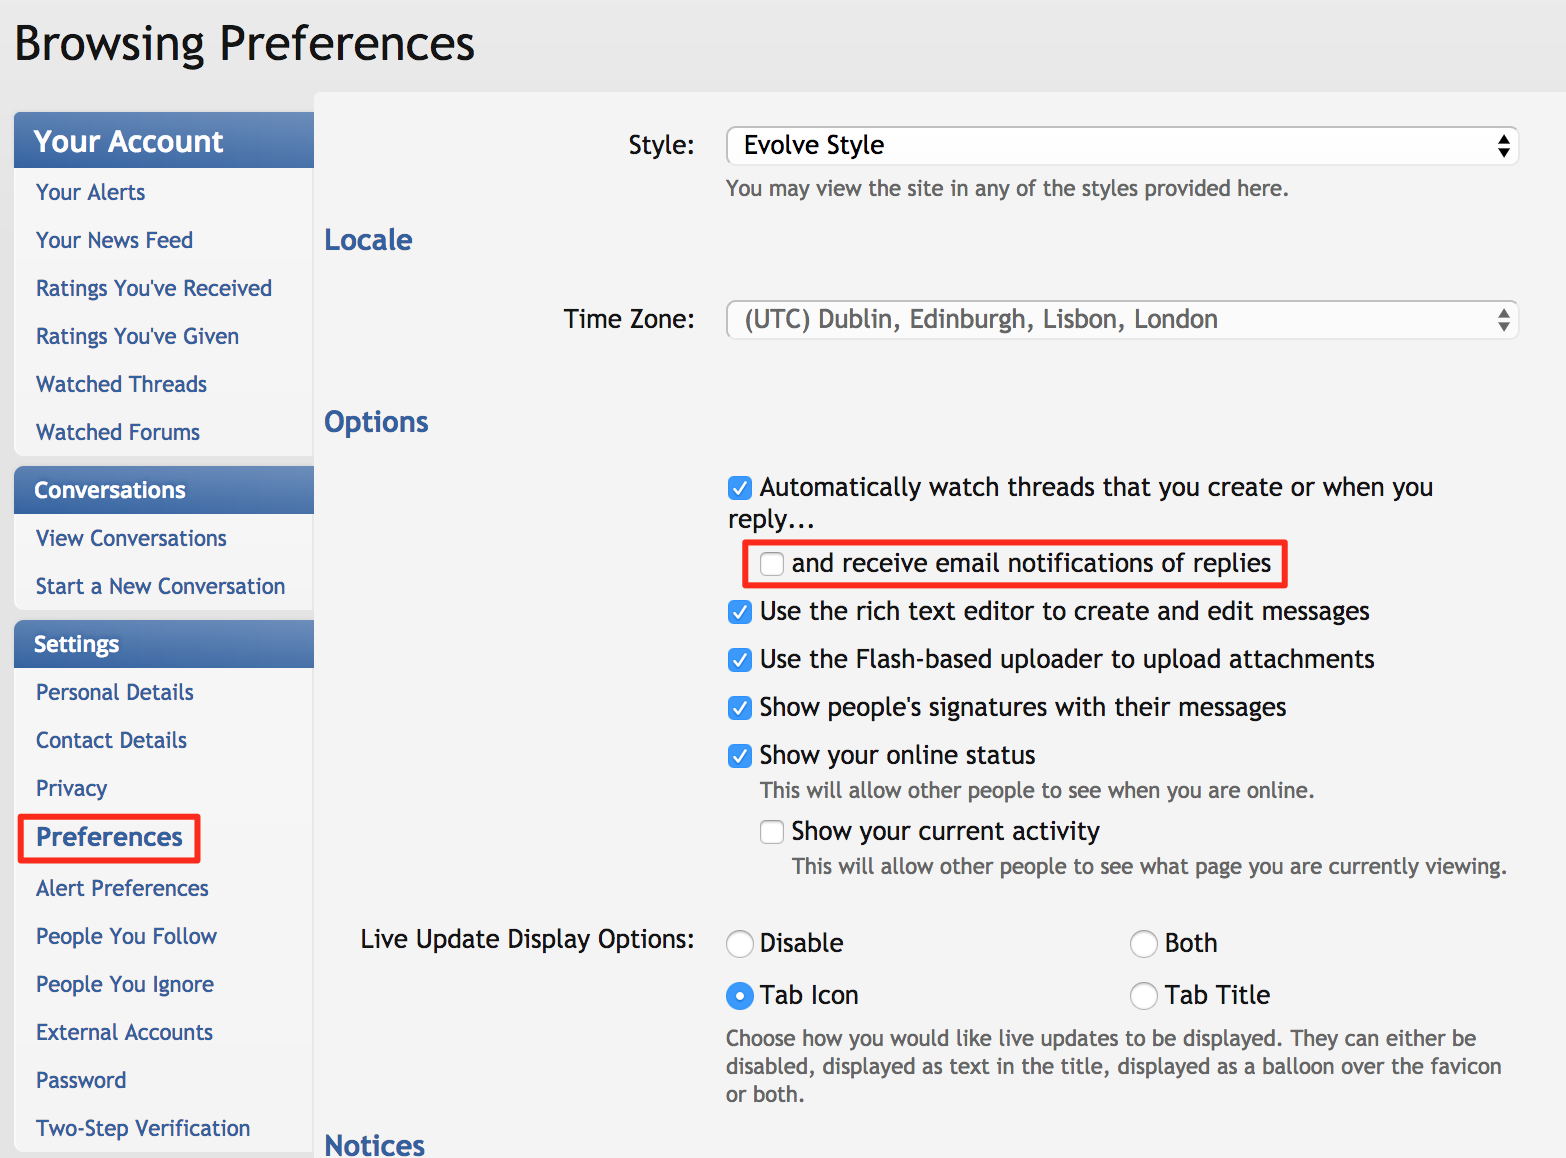The image size is (1566, 1158).
Task: Uncheck show people's signatures option
Action: coord(740,708)
